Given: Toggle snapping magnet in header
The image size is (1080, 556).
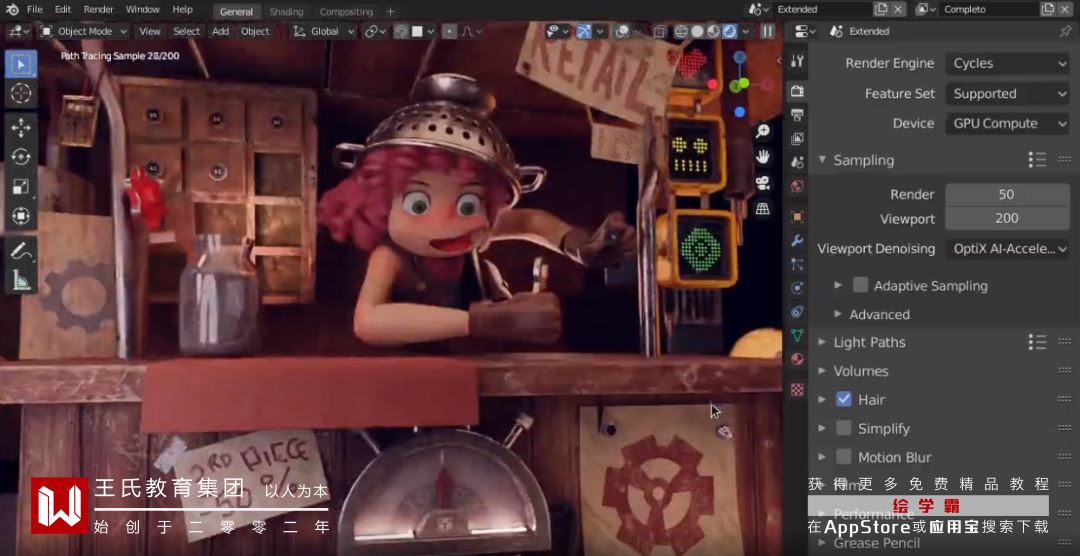Looking at the screenshot, I should pos(401,32).
